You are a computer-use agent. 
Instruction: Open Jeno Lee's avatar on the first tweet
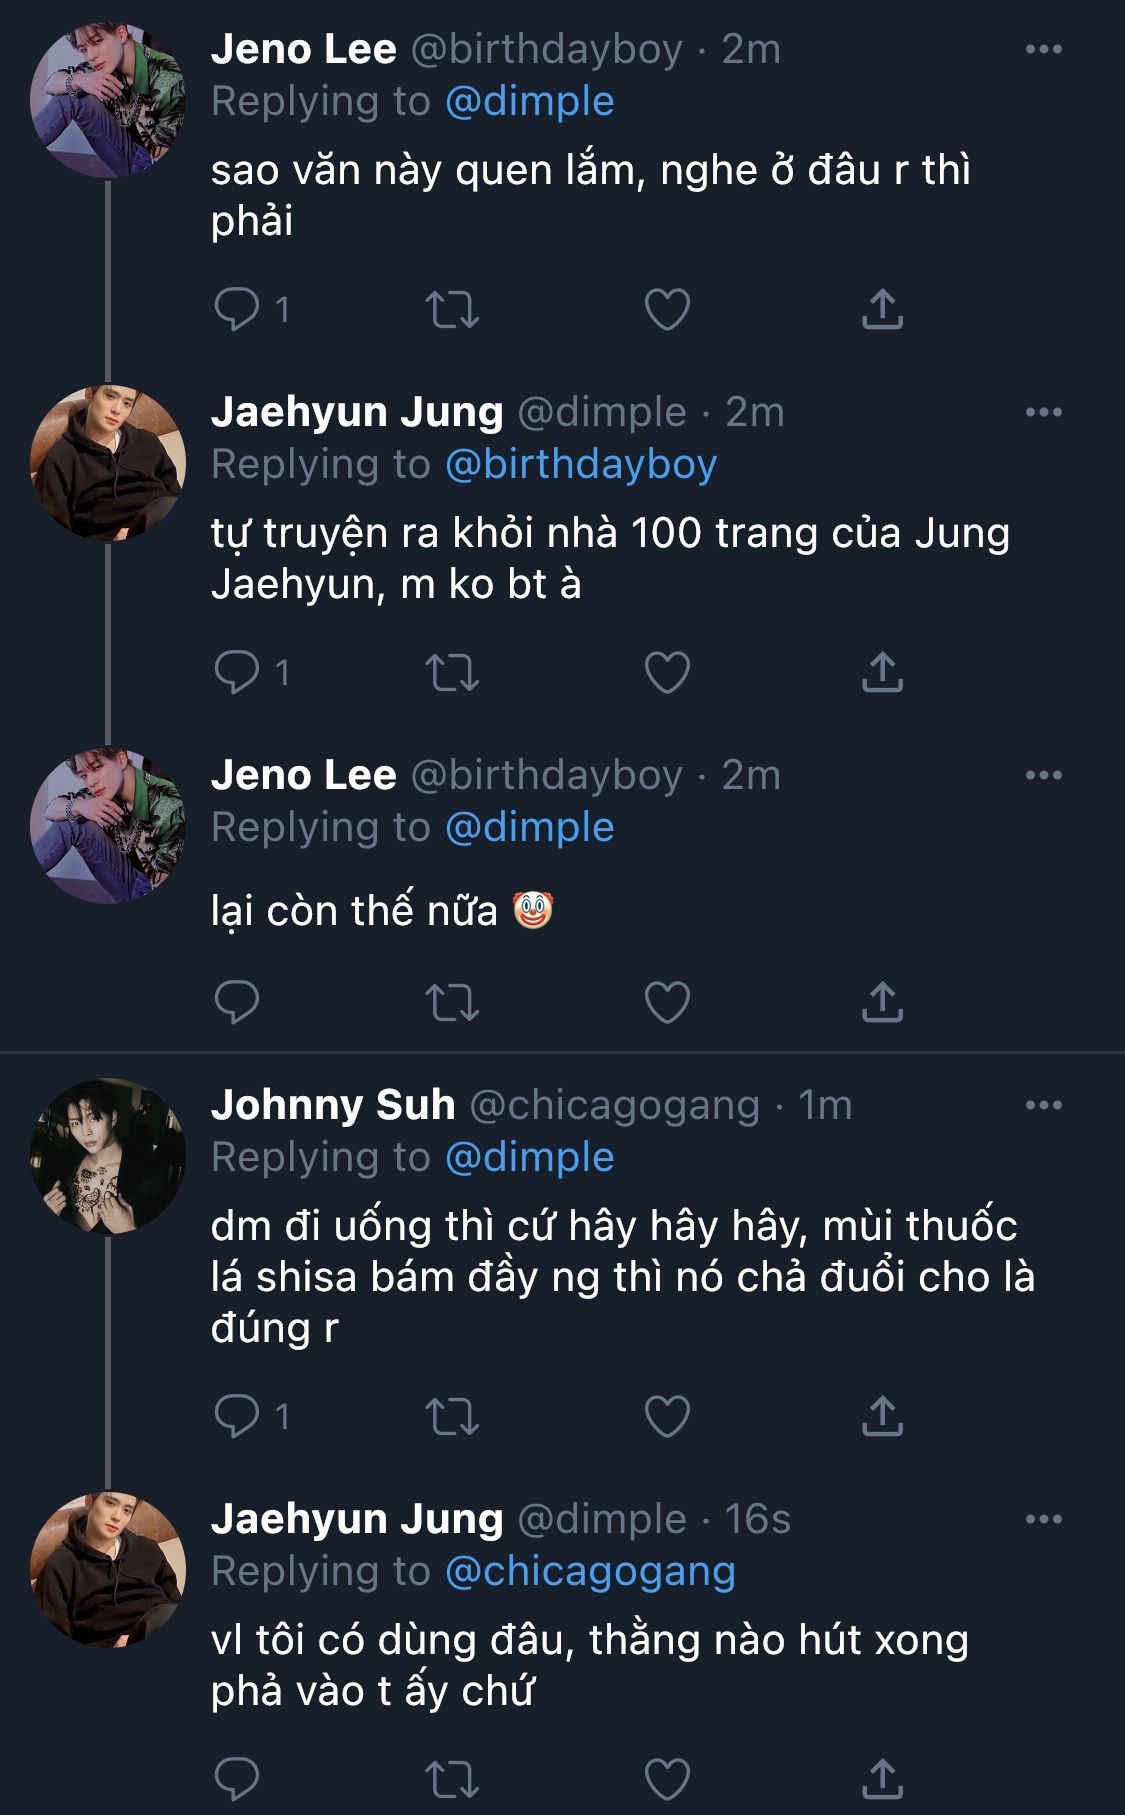(x=108, y=100)
